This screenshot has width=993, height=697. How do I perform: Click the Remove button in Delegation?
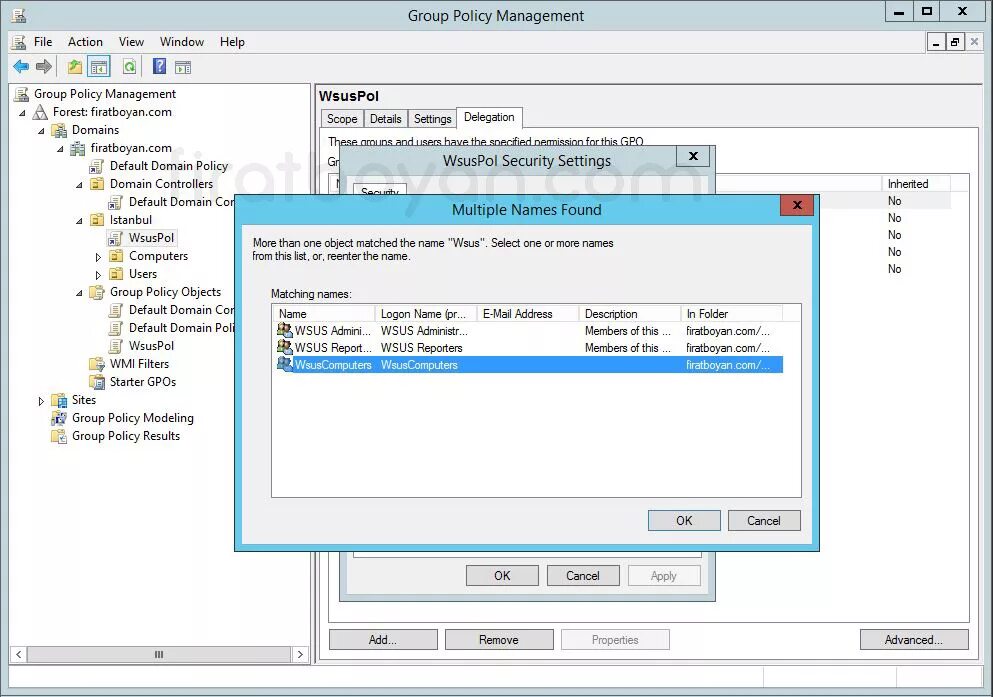[499, 639]
